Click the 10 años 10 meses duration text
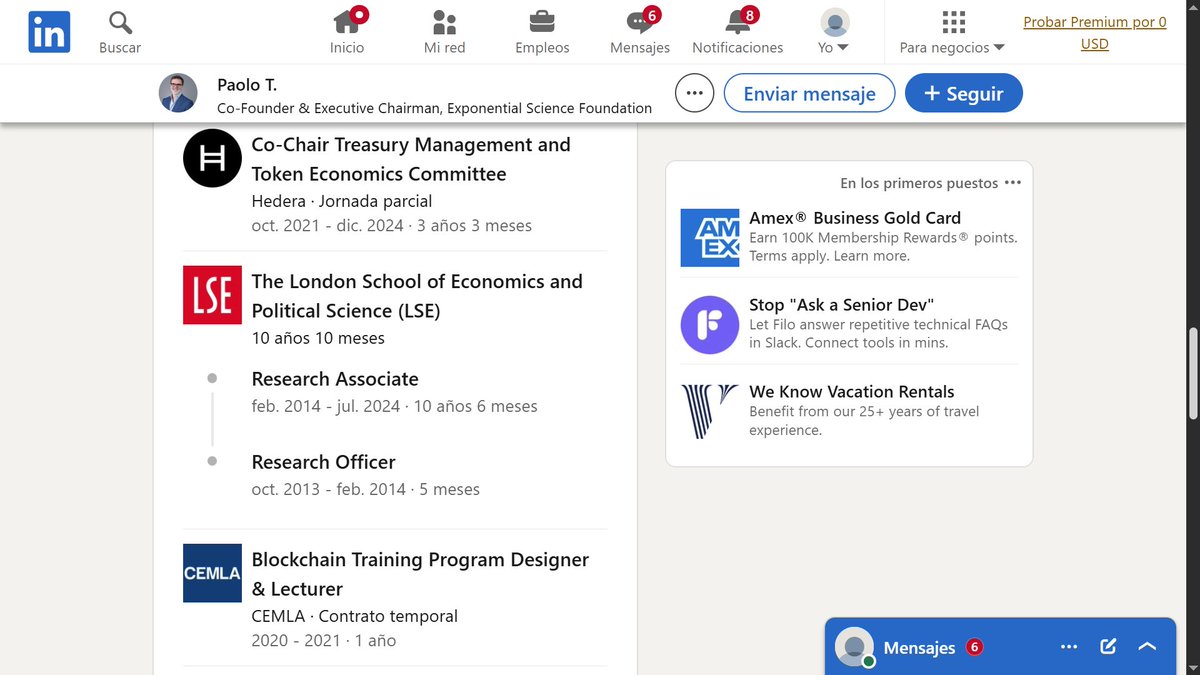Image resolution: width=1200 pixels, height=675 pixels. tap(318, 338)
